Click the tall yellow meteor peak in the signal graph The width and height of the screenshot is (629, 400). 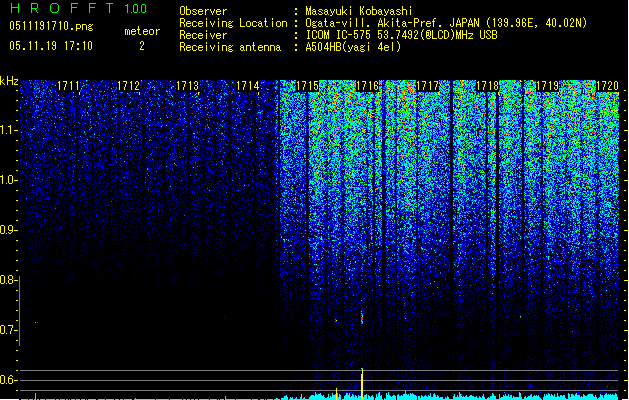[362, 384]
